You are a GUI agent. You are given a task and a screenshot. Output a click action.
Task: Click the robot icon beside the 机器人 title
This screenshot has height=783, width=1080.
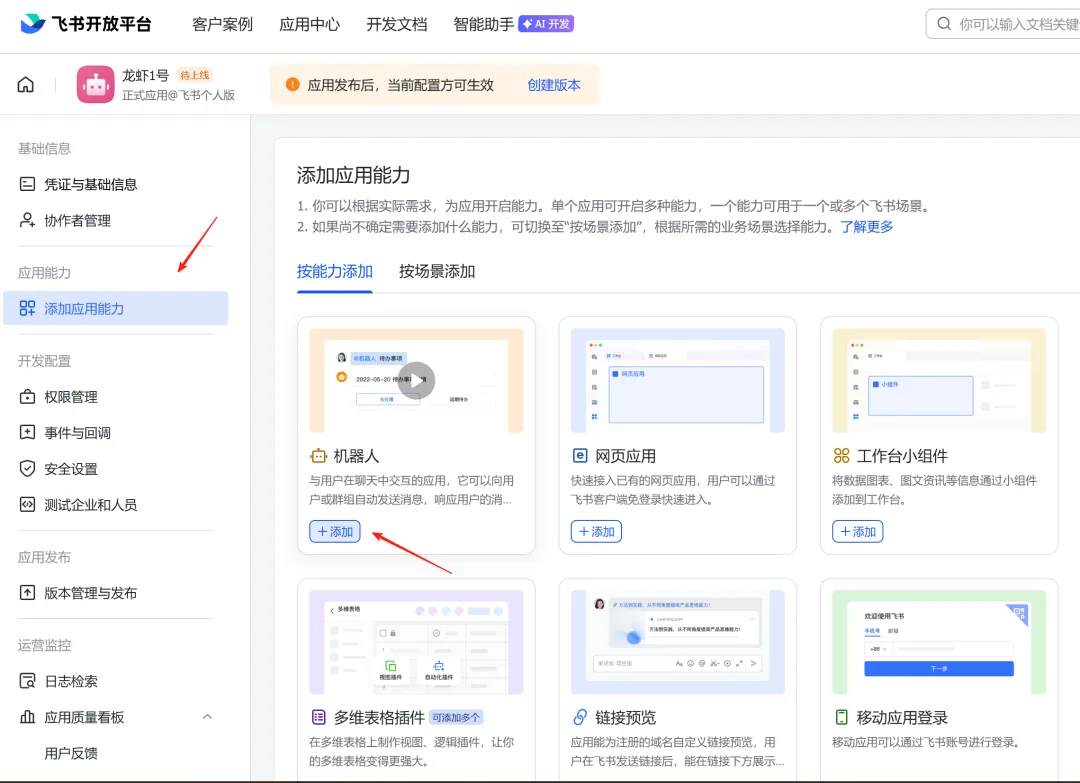pos(318,456)
